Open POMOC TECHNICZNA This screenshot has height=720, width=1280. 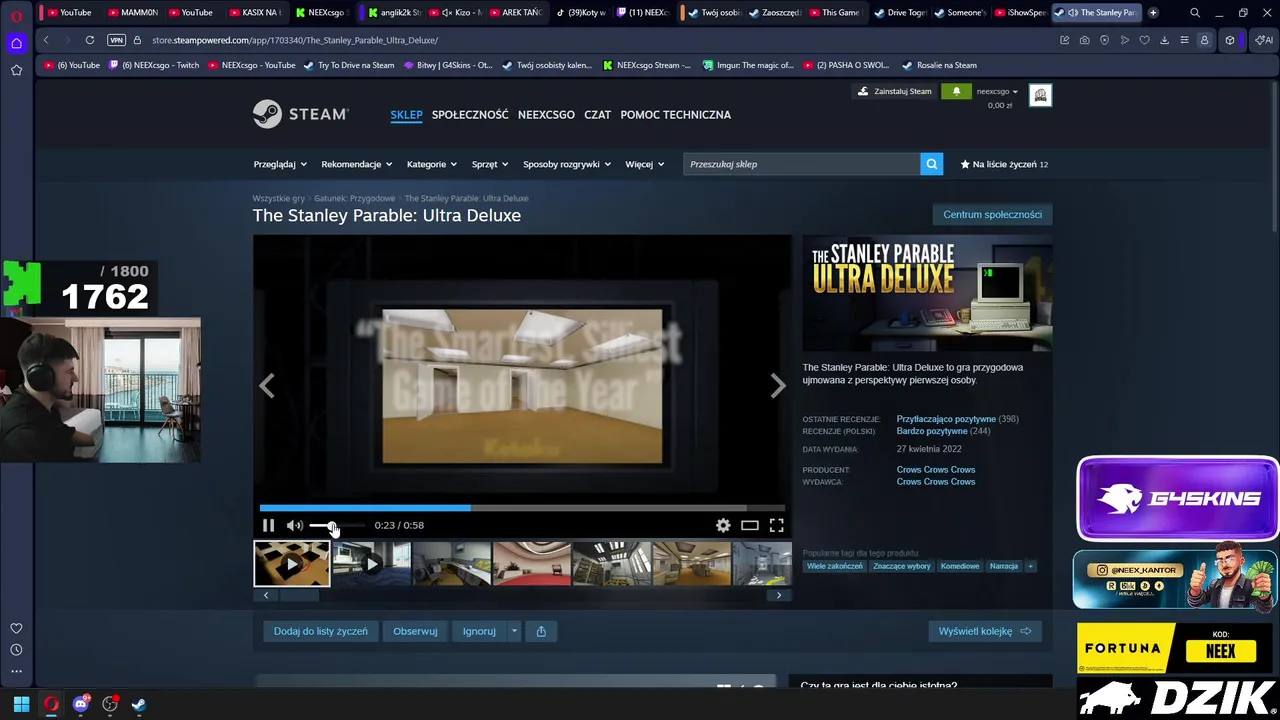(x=675, y=114)
